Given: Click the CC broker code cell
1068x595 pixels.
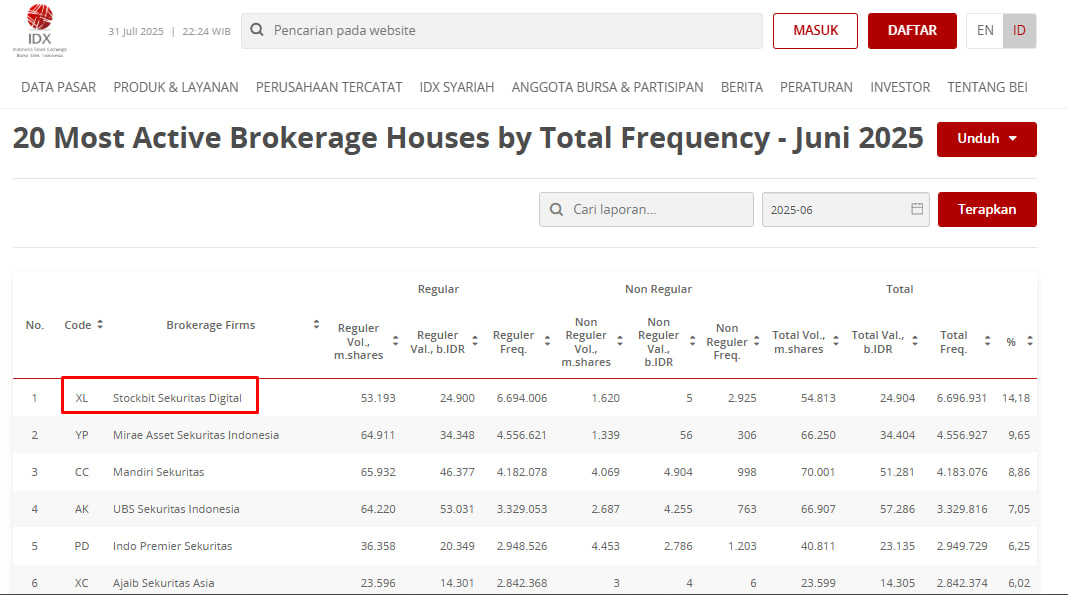Looking at the screenshot, I should point(82,472).
